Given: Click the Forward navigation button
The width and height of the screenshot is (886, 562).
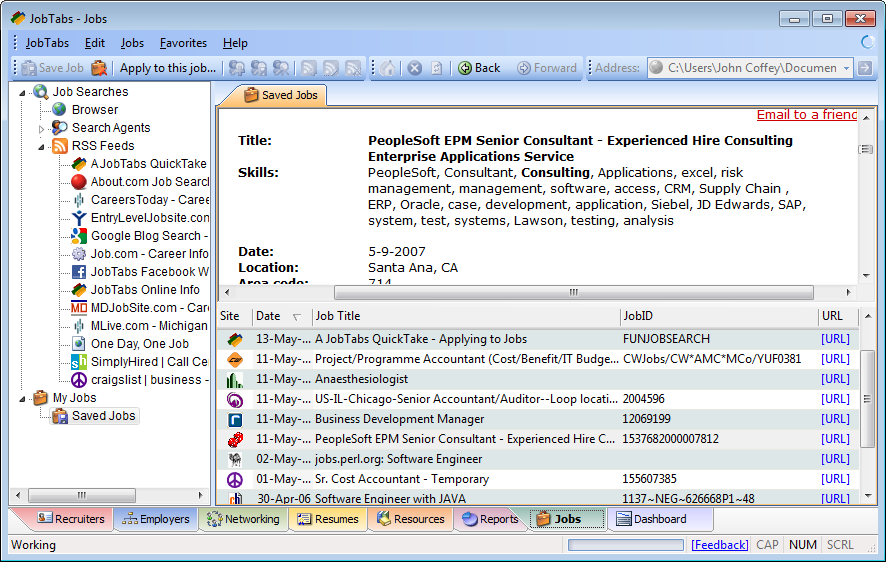Looking at the screenshot, I should tap(547, 68).
